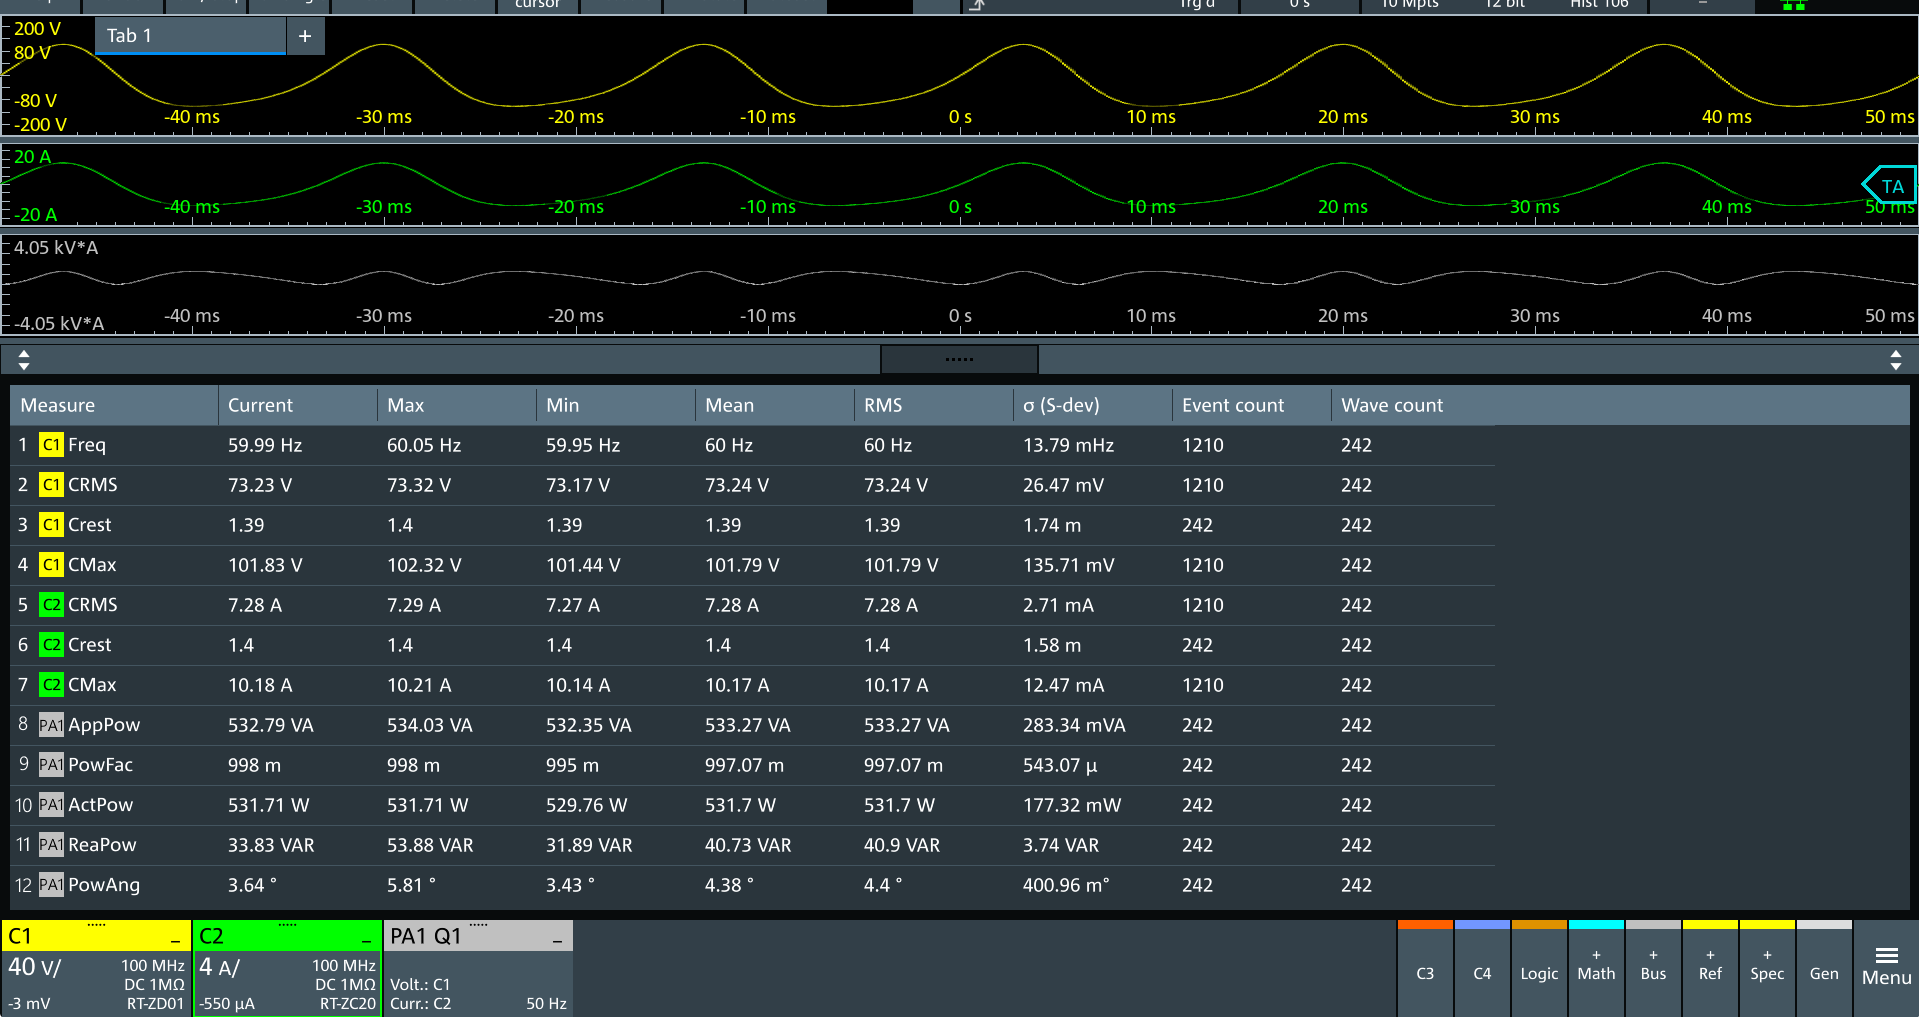
Task: Minimize the C2 channel badge
Action: pos(366,939)
